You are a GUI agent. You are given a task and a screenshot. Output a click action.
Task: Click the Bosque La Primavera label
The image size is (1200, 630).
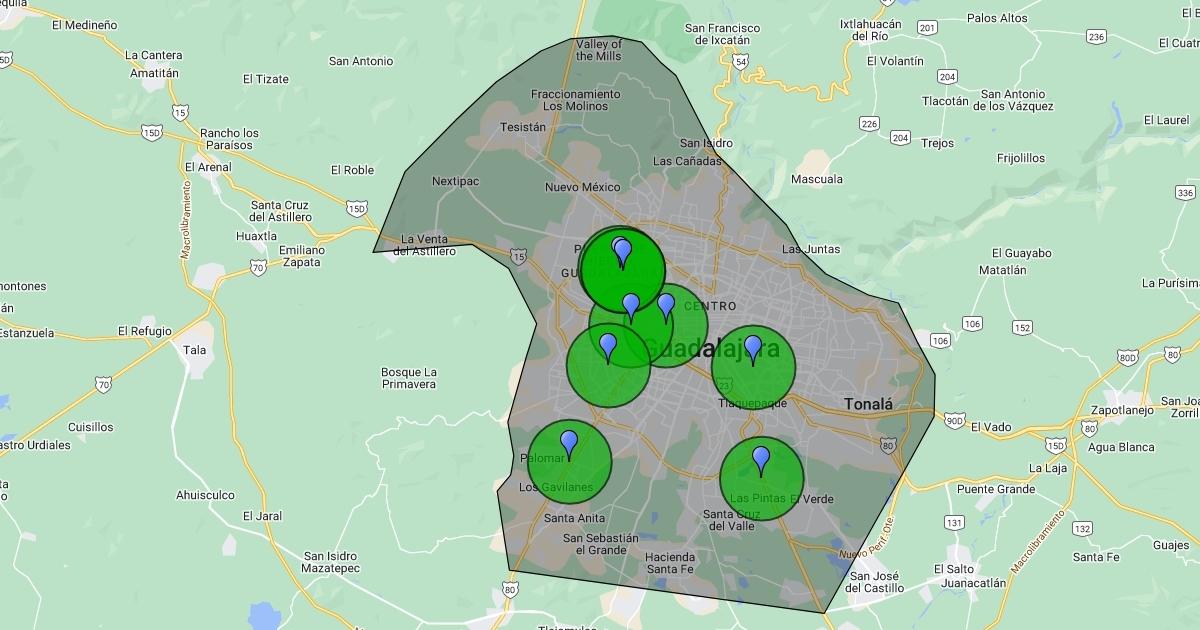[x=408, y=378]
